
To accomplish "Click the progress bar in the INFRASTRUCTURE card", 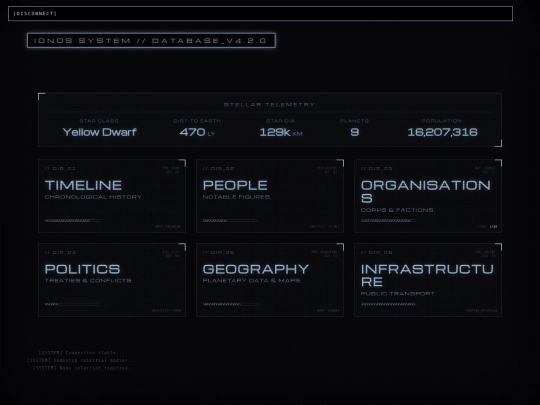I will tap(388, 304).
